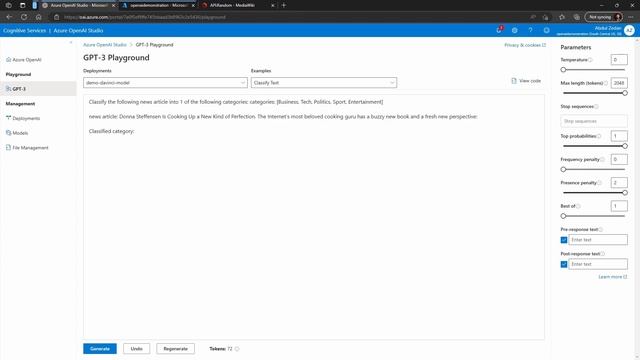The width and height of the screenshot is (640, 360).
Task: Switch to the Azure OpenAI Studio browser tab
Action: [78, 5]
